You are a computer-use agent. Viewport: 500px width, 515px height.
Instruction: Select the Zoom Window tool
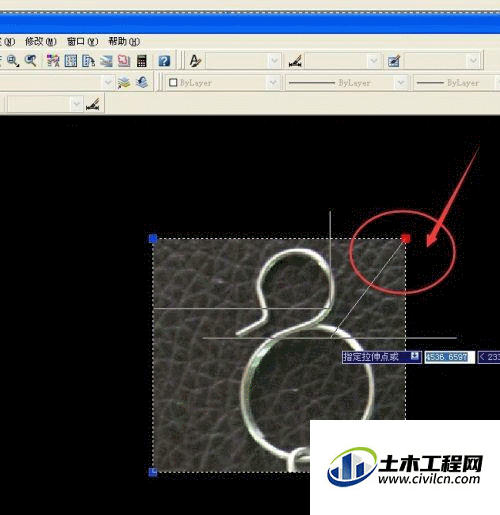click(x=13, y=61)
